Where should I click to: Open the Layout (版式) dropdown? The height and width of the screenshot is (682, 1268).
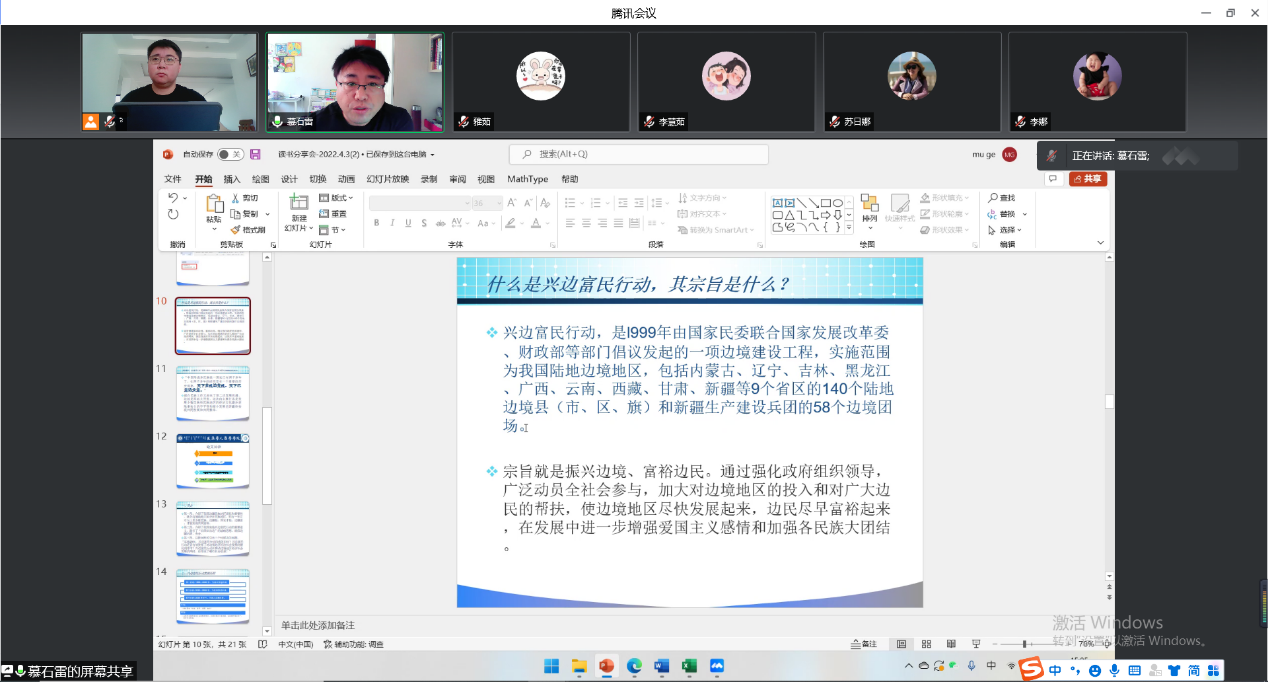336,198
